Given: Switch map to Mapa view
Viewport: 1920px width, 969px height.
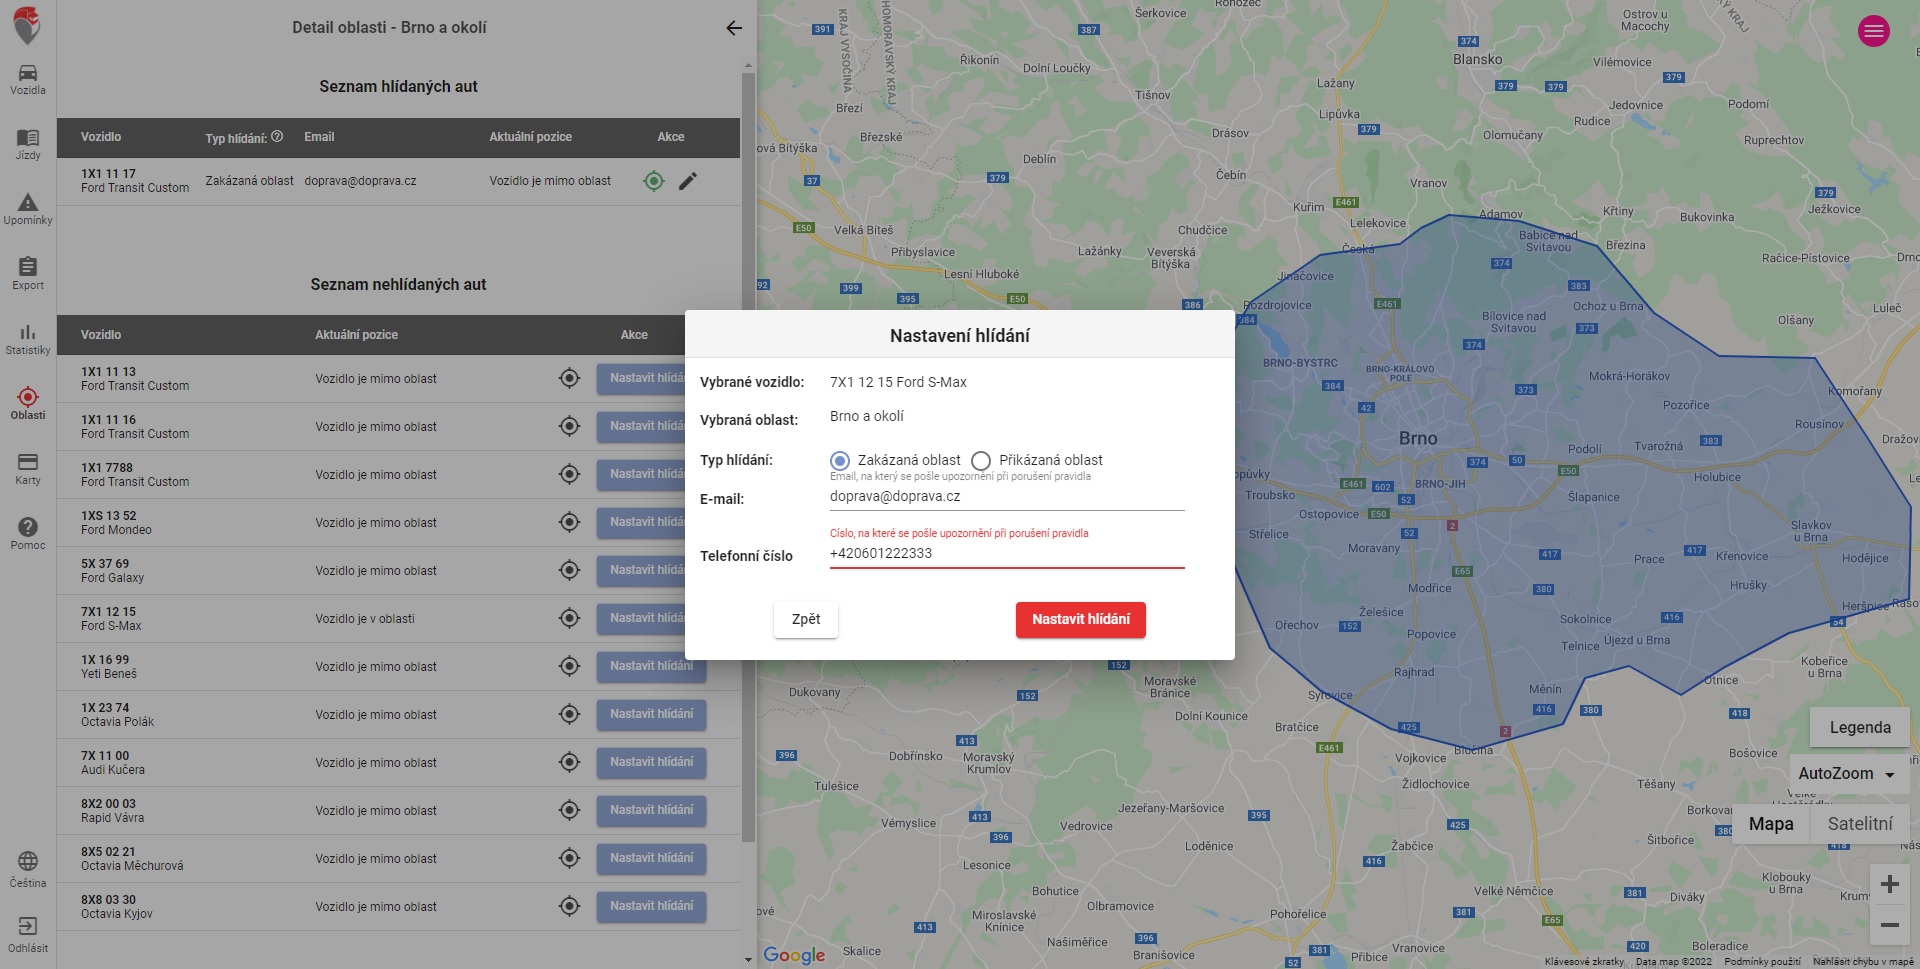Looking at the screenshot, I should click(x=1770, y=824).
